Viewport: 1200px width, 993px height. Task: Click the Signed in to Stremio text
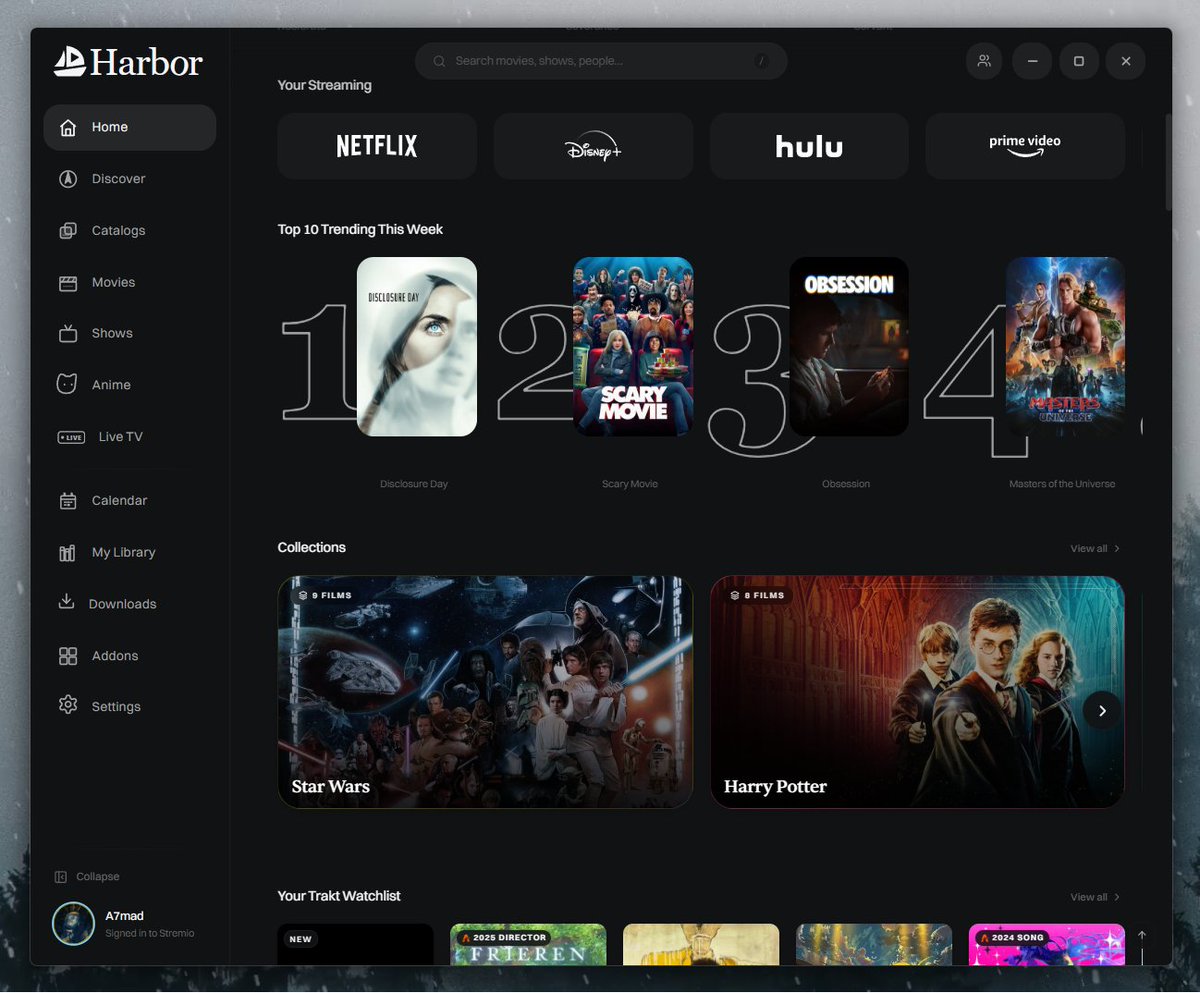point(150,934)
